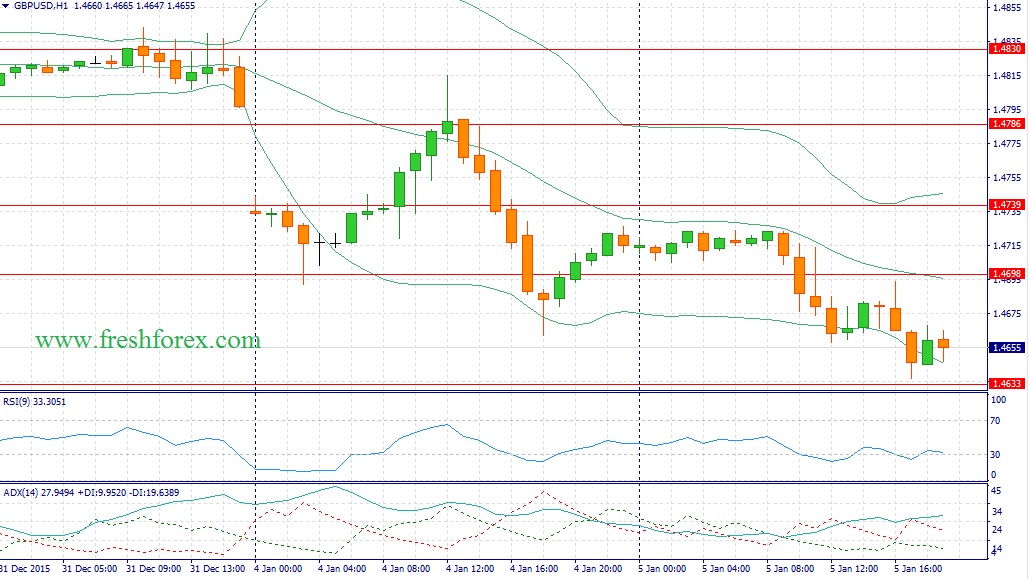Click the triangle arrow beside GBPUSD,H1

click(6, 5)
